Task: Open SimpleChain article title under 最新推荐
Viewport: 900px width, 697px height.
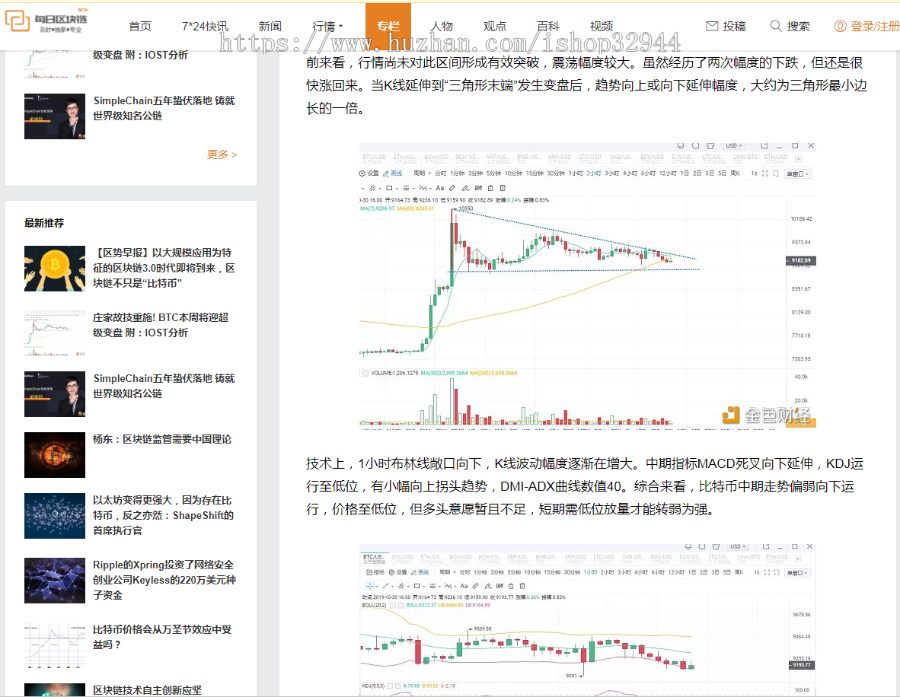Action: pos(164,386)
